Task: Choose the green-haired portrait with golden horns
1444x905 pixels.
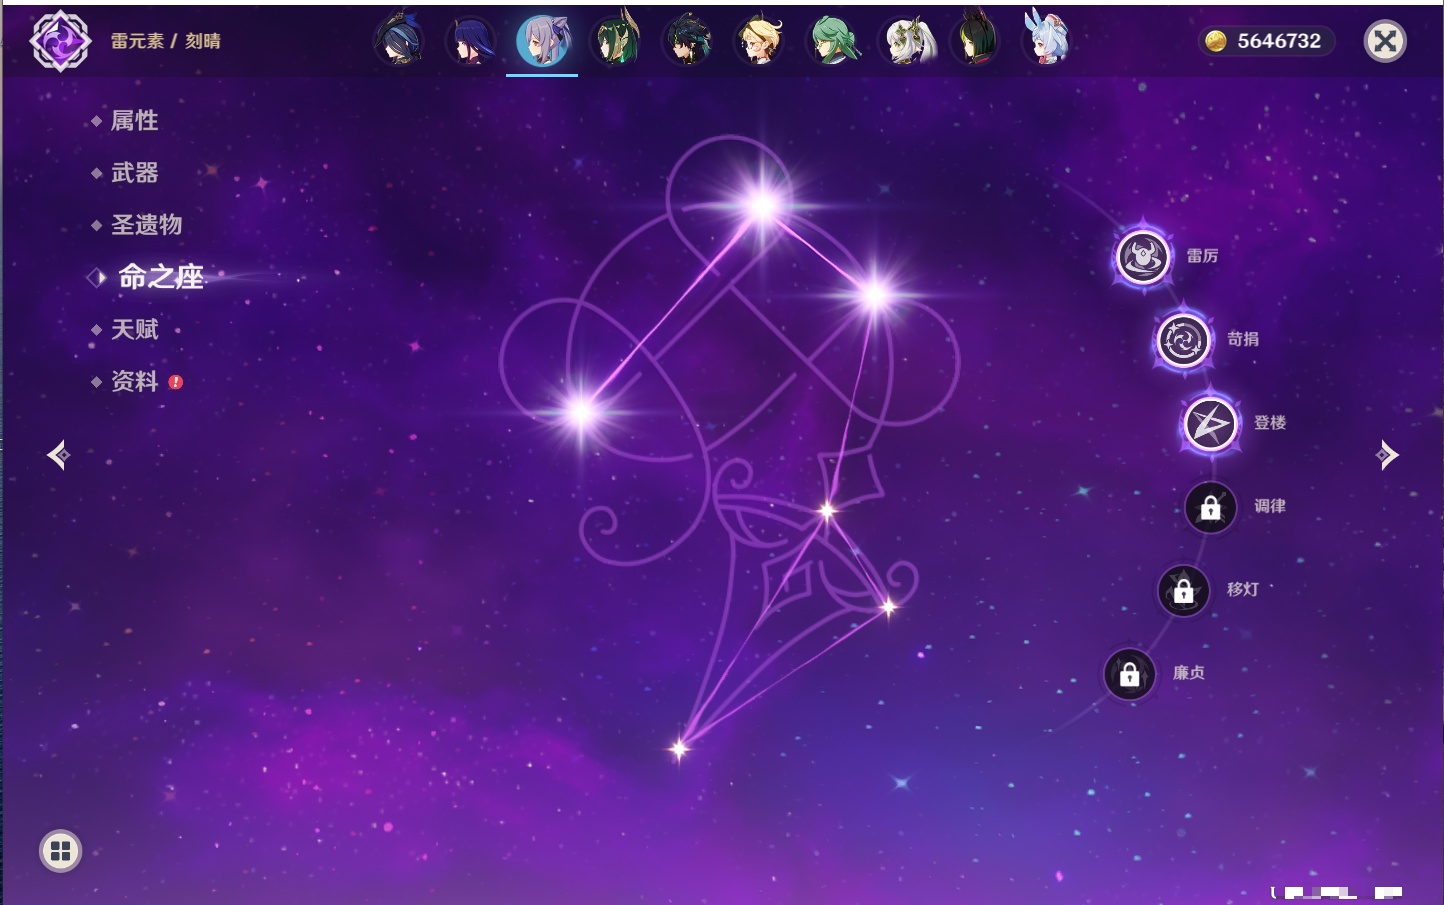Action: point(616,40)
